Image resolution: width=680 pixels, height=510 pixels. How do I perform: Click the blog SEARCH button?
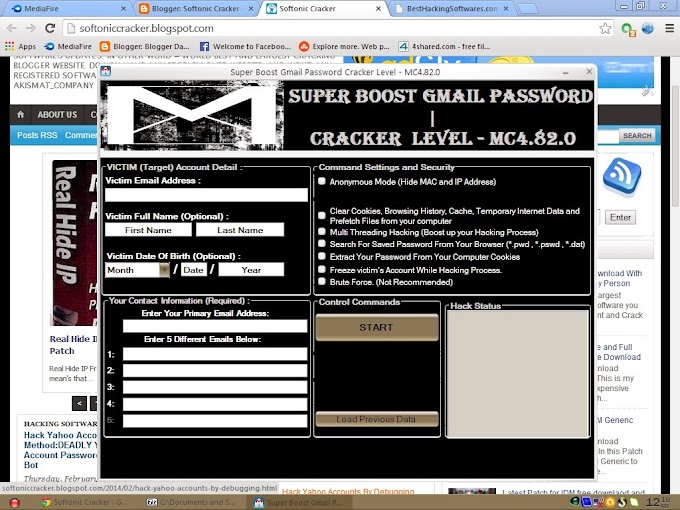point(637,135)
